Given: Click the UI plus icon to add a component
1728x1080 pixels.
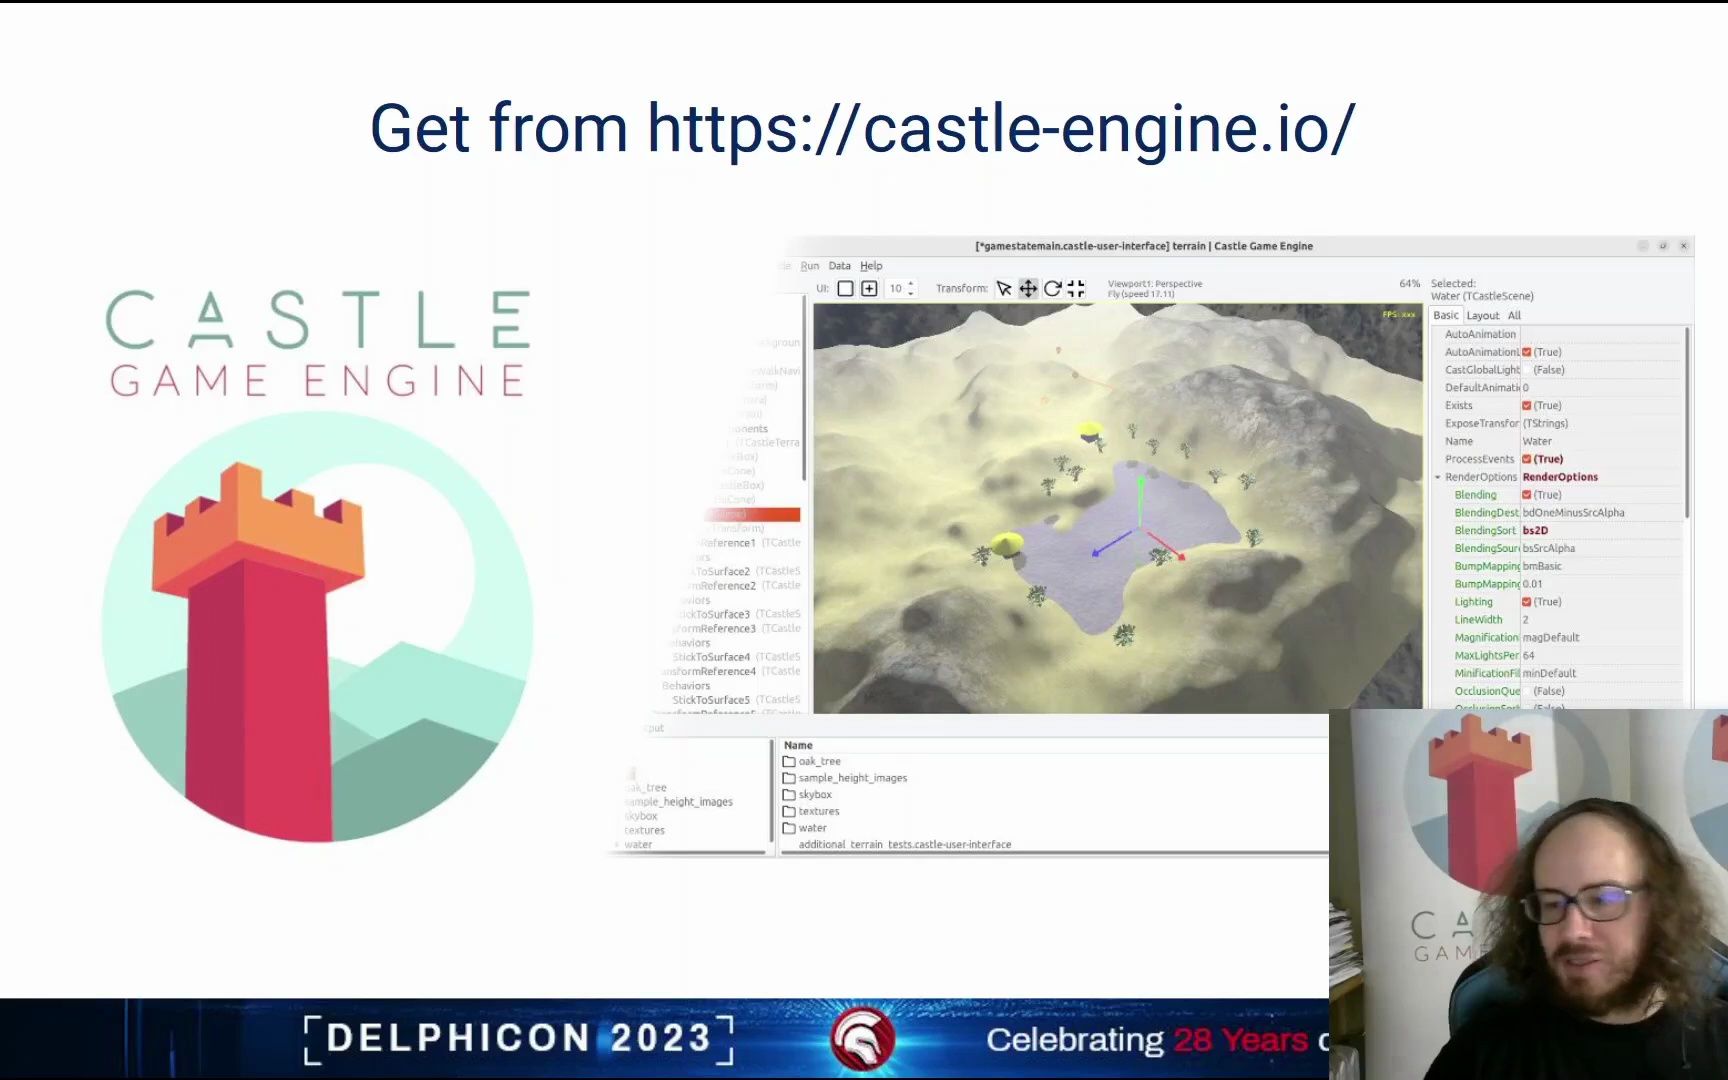Looking at the screenshot, I should pos(869,288).
